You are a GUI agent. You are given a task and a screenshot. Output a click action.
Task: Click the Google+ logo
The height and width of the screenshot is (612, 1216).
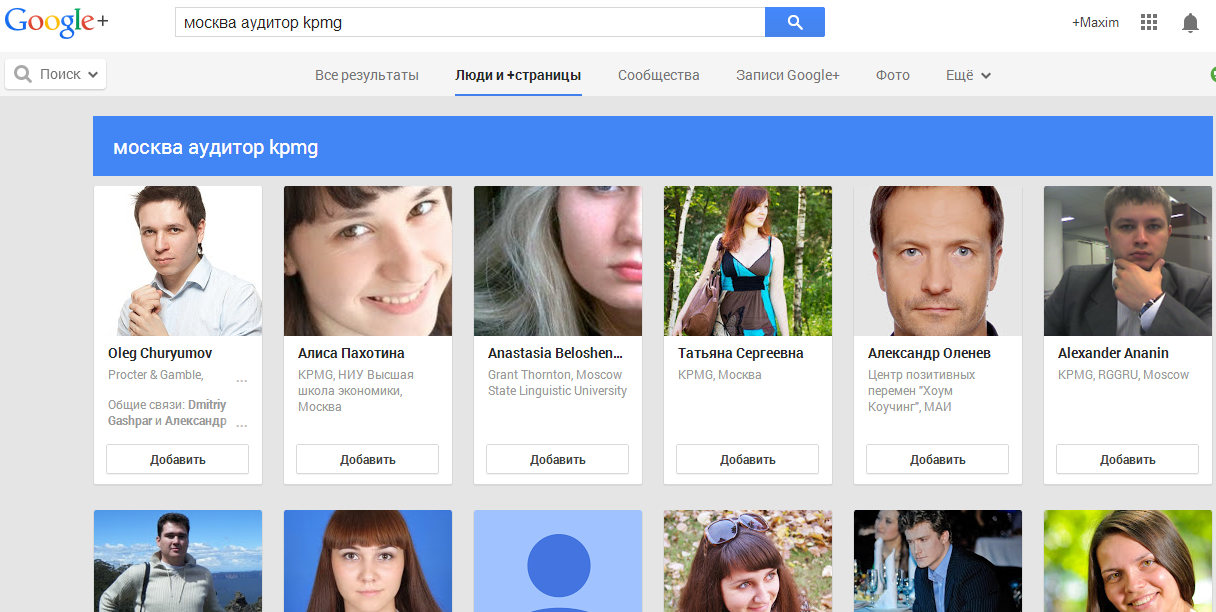pyautogui.click(x=57, y=23)
